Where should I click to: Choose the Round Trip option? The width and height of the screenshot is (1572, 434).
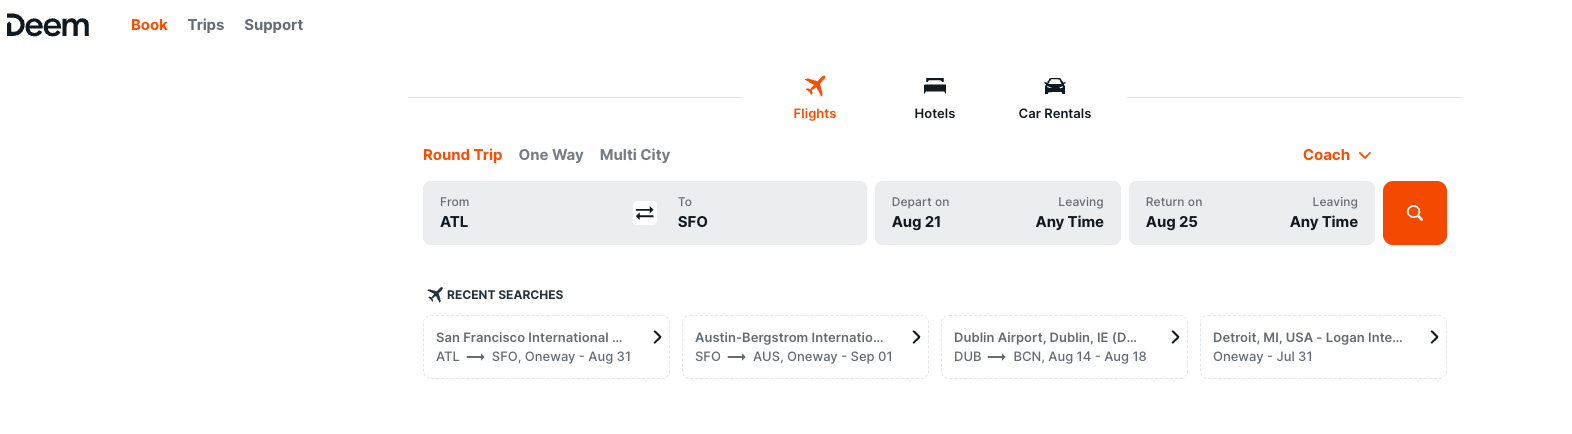tap(462, 155)
